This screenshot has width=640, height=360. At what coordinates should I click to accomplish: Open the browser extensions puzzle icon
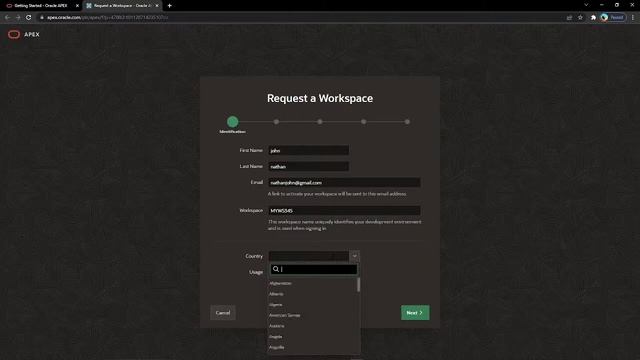coord(593,17)
